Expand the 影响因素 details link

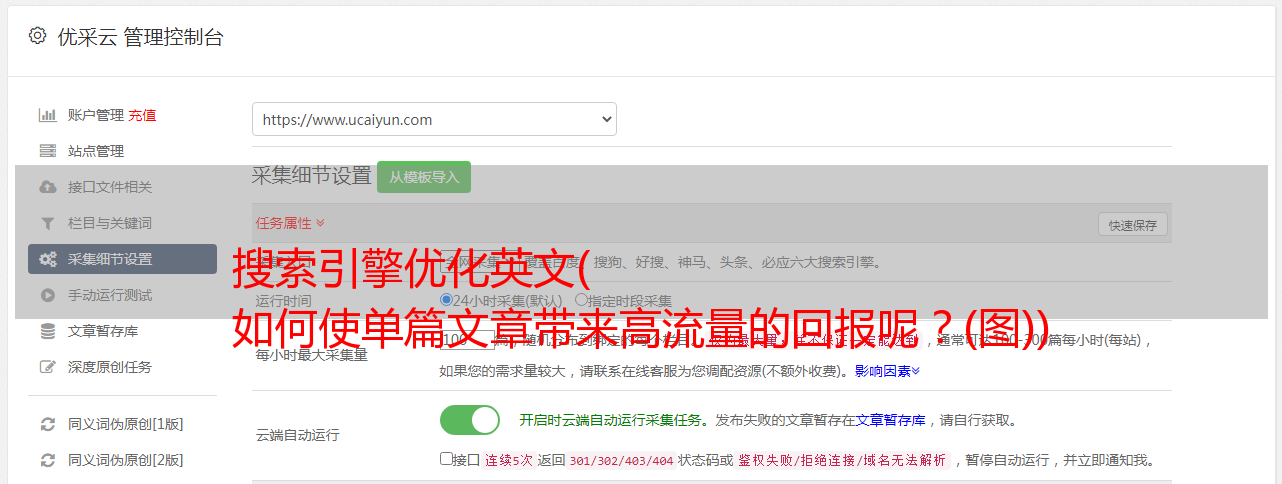click(x=887, y=371)
